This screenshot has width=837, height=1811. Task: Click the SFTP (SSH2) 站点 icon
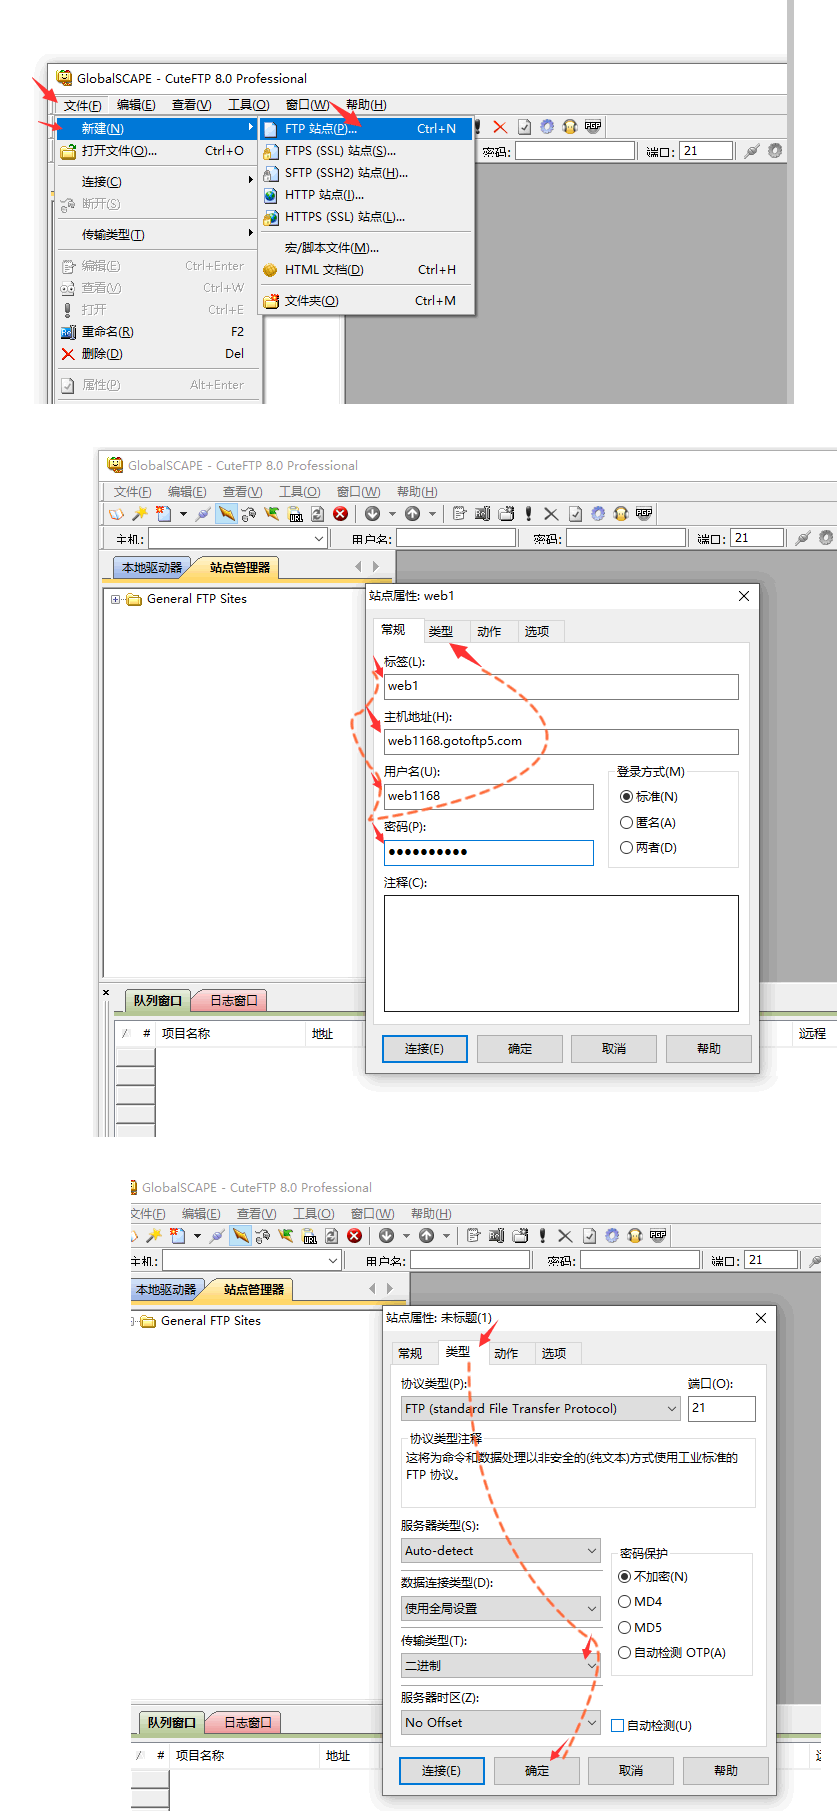click(x=270, y=173)
